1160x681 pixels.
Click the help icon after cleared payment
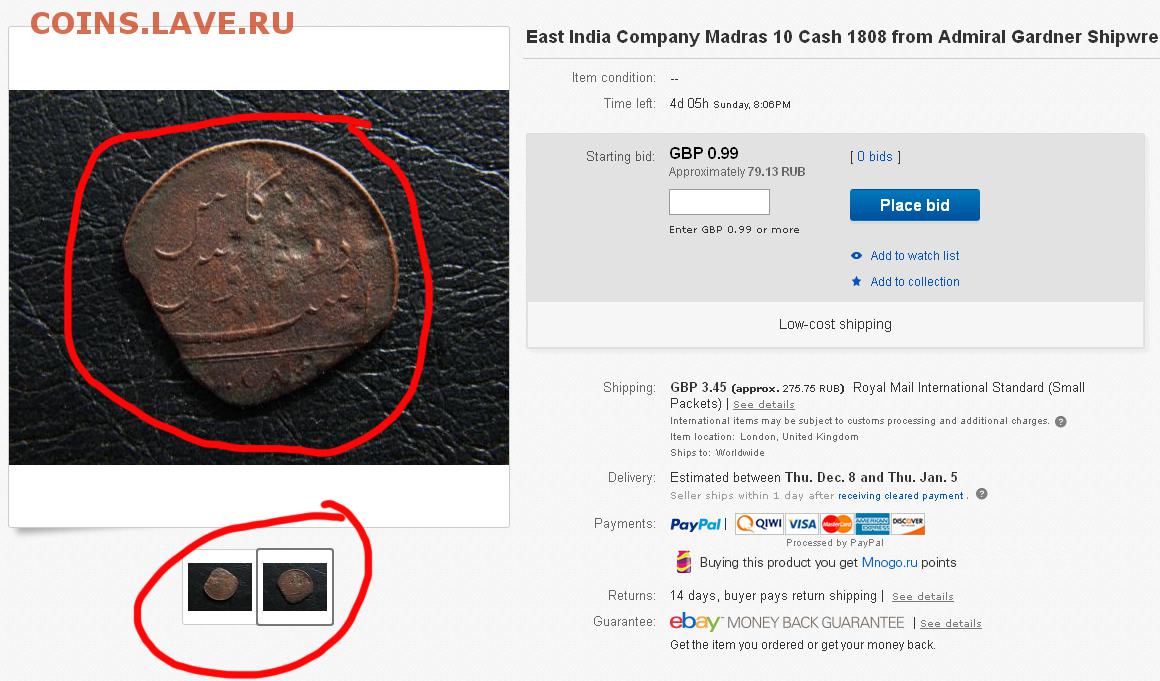pyautogui.click(x=982, y=494)
